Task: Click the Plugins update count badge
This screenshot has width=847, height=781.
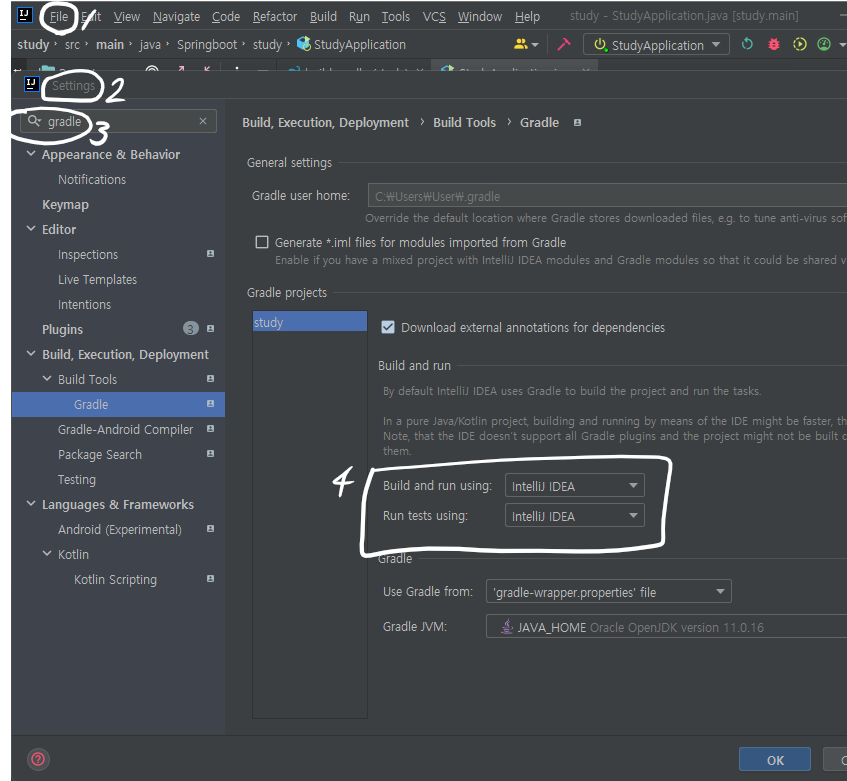Action: (191, 328)
